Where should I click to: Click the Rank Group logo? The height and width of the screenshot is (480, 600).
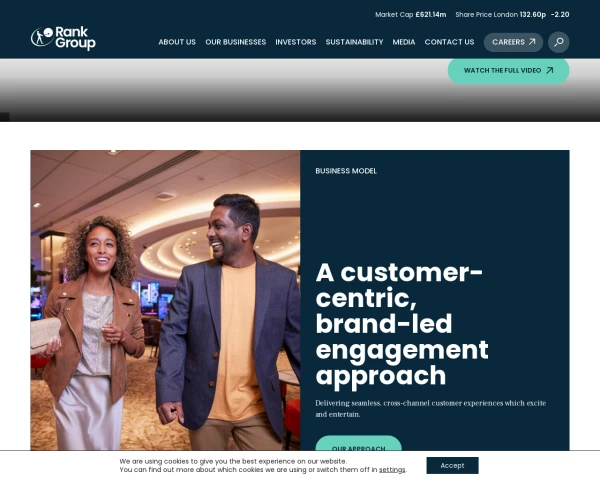point(63,38)
